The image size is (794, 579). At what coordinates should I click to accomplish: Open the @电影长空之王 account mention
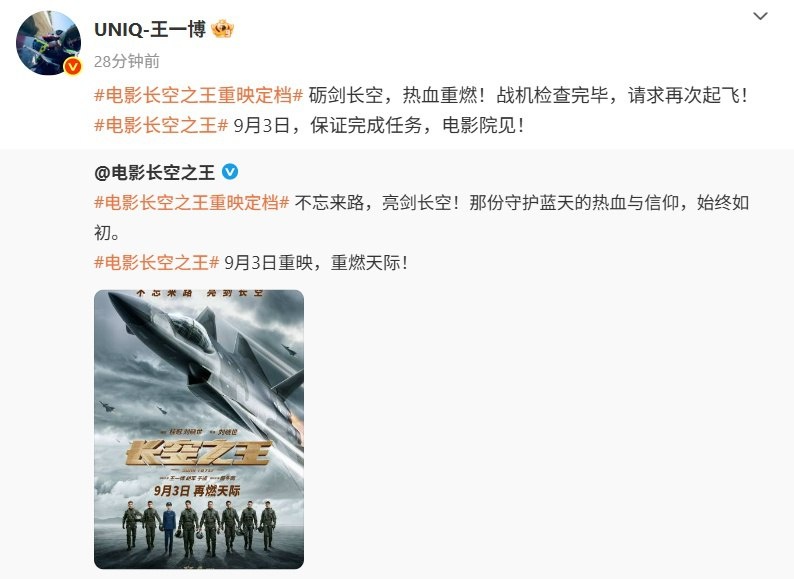tap(154, 173)
